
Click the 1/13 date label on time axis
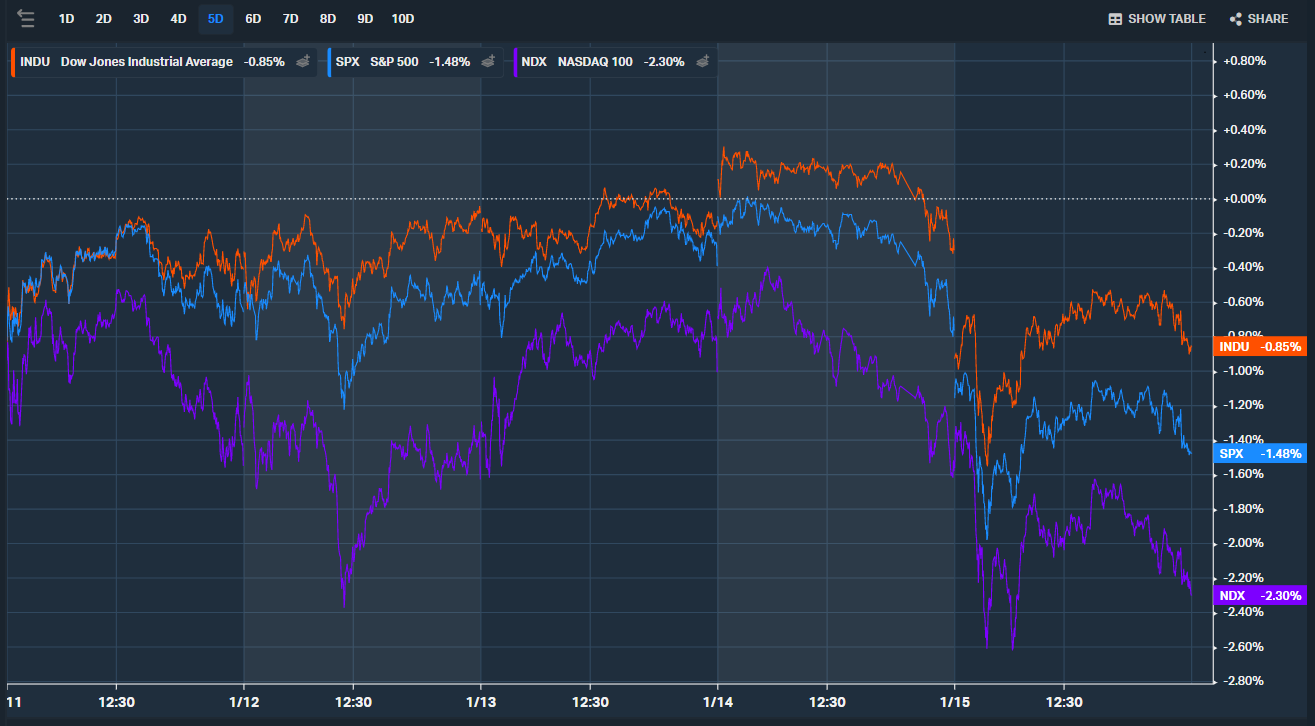(x=481, y=701)
